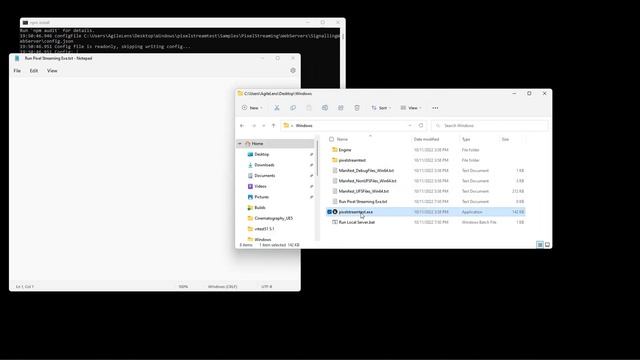Image resolution: width=640 pixels, height=360 pixels.
Task: Click the Ln 1, Col 1 indicator in Notepad
Action: pos(25,287)
